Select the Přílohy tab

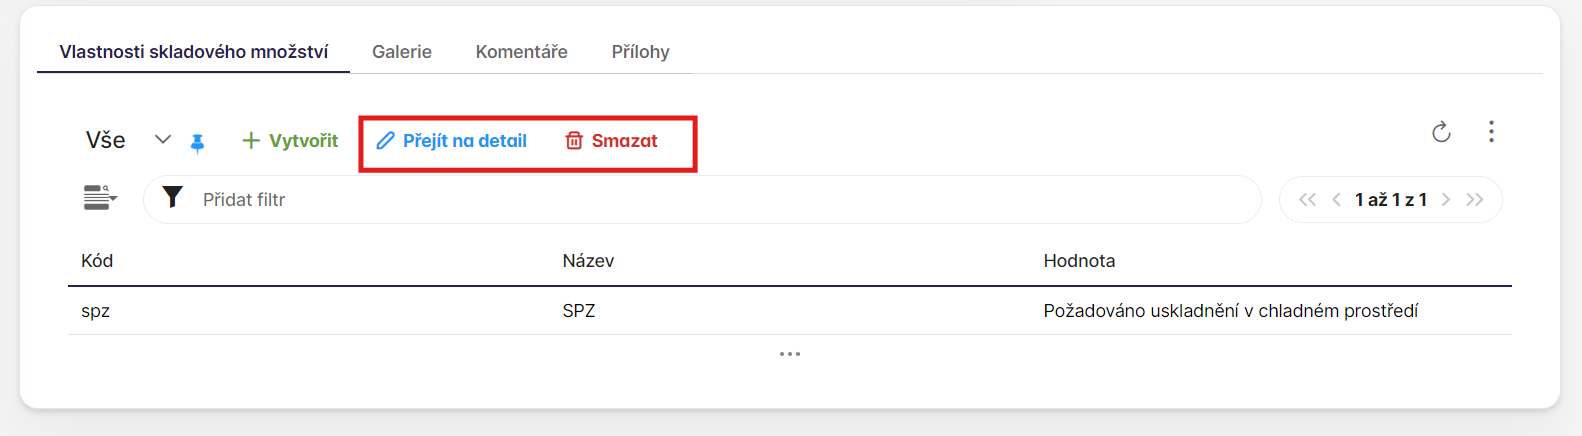pos(640,52)
